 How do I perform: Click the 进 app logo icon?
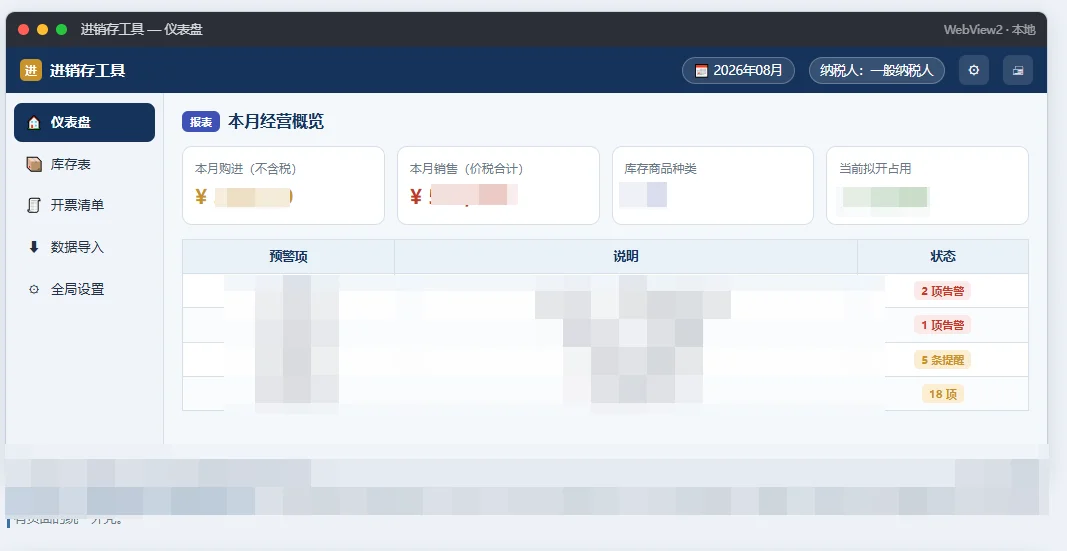click(31, 70)
